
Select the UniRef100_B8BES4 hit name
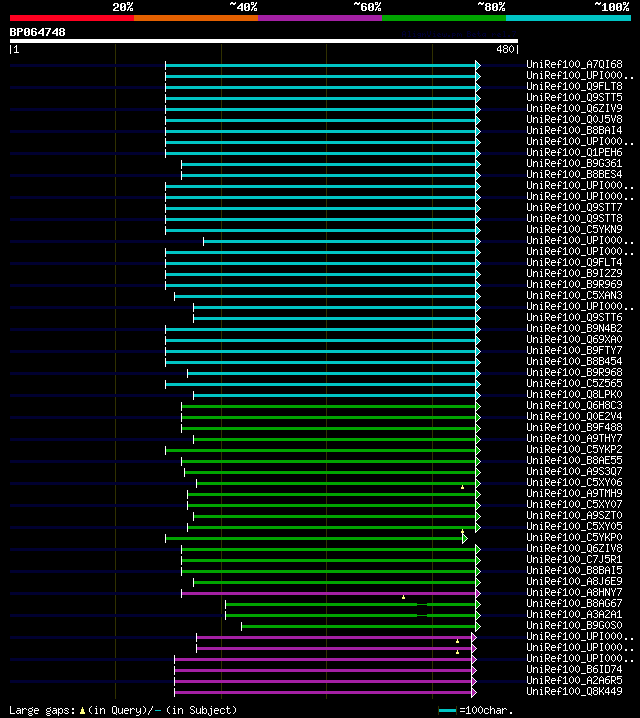(574, 174)
